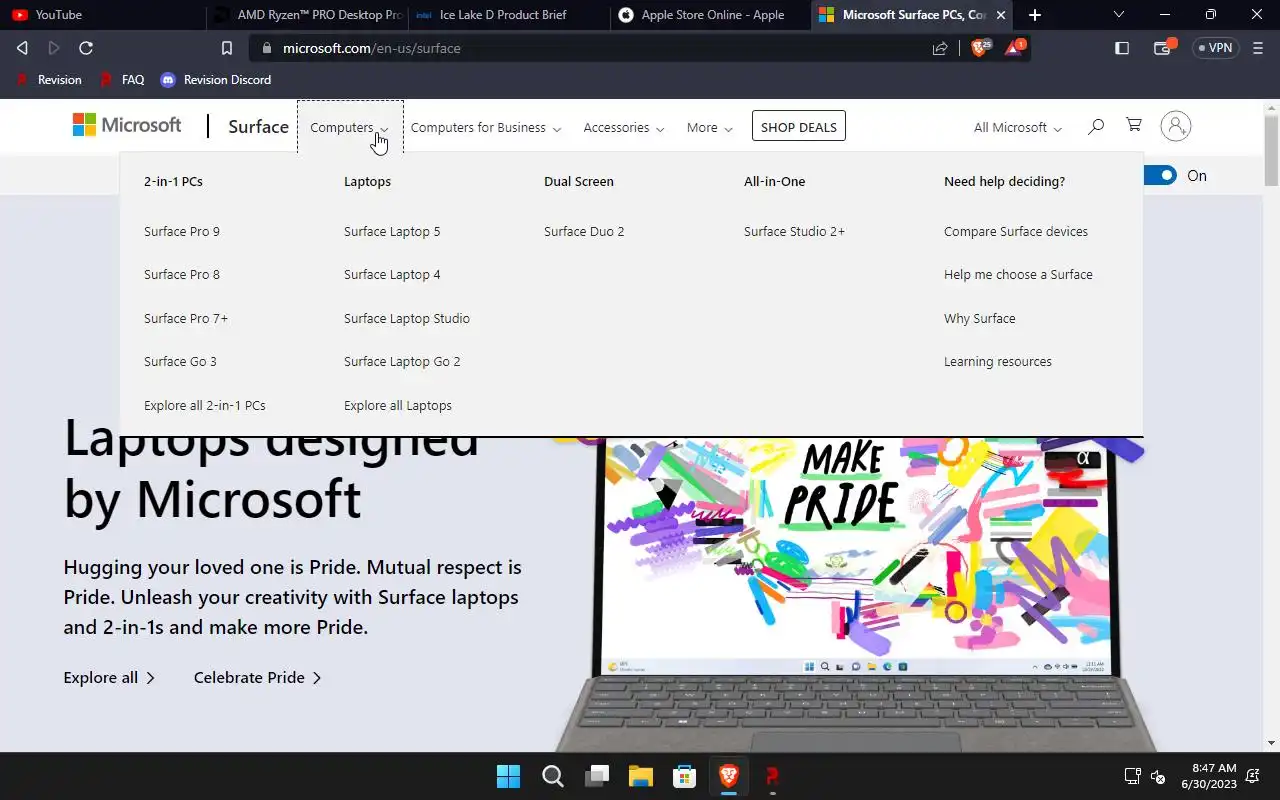Click the muted volume tray icon
The width and height of the screenshot is (1280, 800).
coord(1158,776)
